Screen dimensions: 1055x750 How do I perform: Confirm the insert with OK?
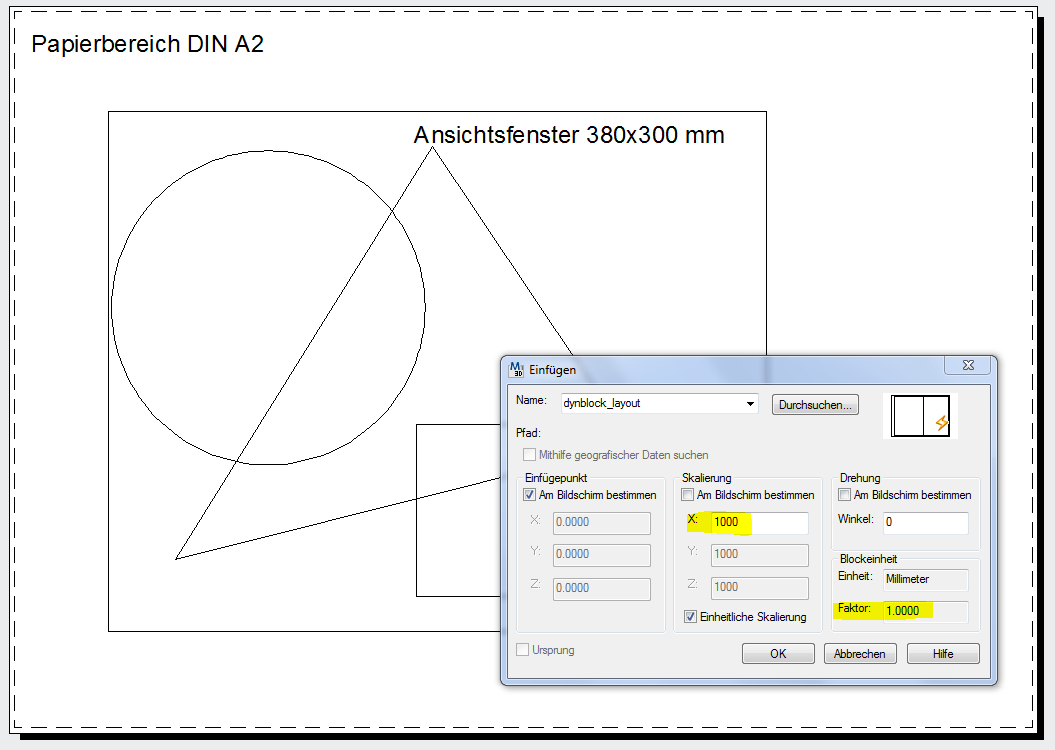pos(778,654)
